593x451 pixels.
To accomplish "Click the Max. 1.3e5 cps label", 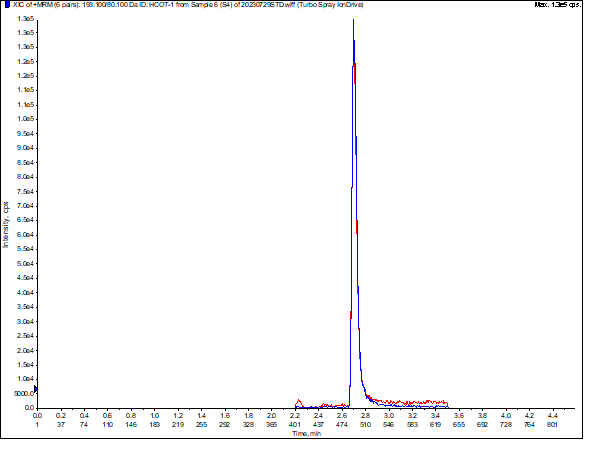I will 558,5.
